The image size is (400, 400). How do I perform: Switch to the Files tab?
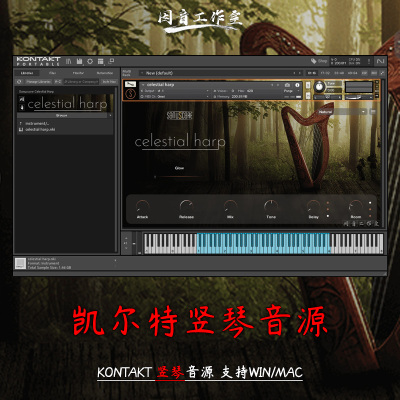[x=52, y=73]
